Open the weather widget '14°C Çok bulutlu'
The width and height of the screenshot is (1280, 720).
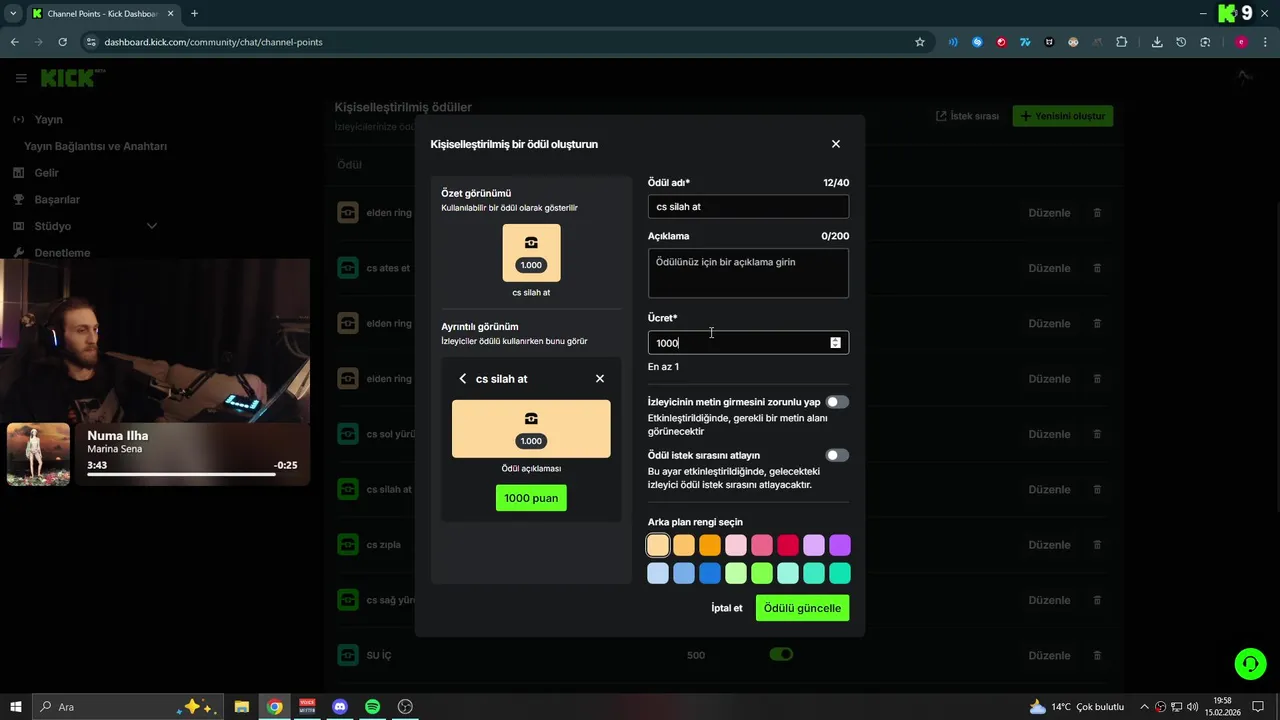point(1076,706)
